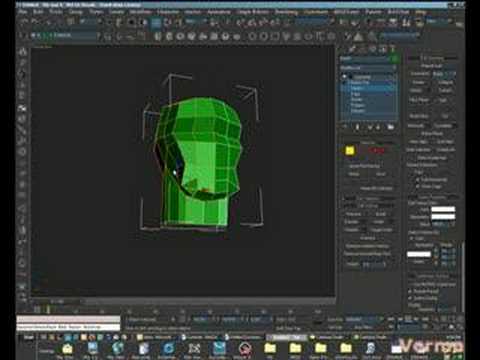Click the Auto Key button
The image size is (480, 360).
tap(335, 319)
